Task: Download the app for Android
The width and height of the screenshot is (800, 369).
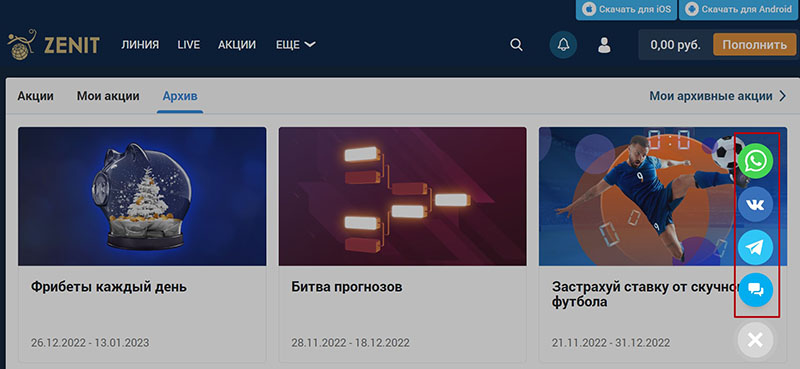Action: pos(739,9)
